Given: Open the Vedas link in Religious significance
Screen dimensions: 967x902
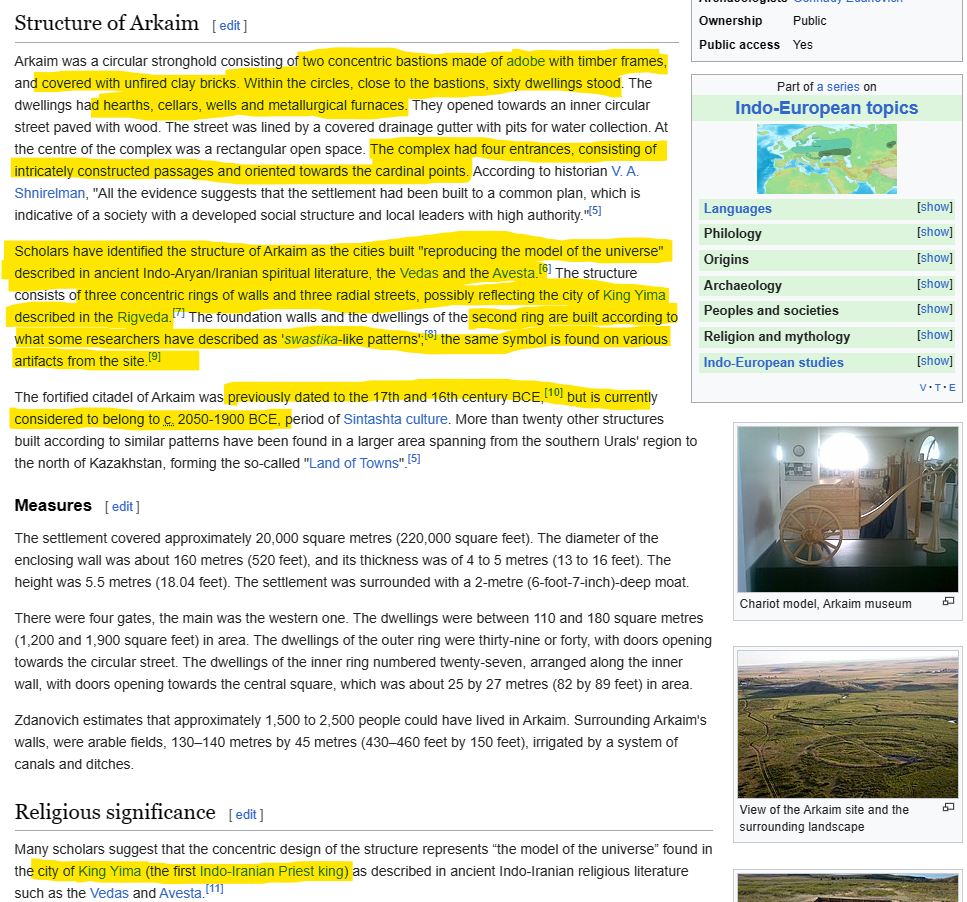Looking at the screenshot, I should pyautogui.click(x=109, y=893).
